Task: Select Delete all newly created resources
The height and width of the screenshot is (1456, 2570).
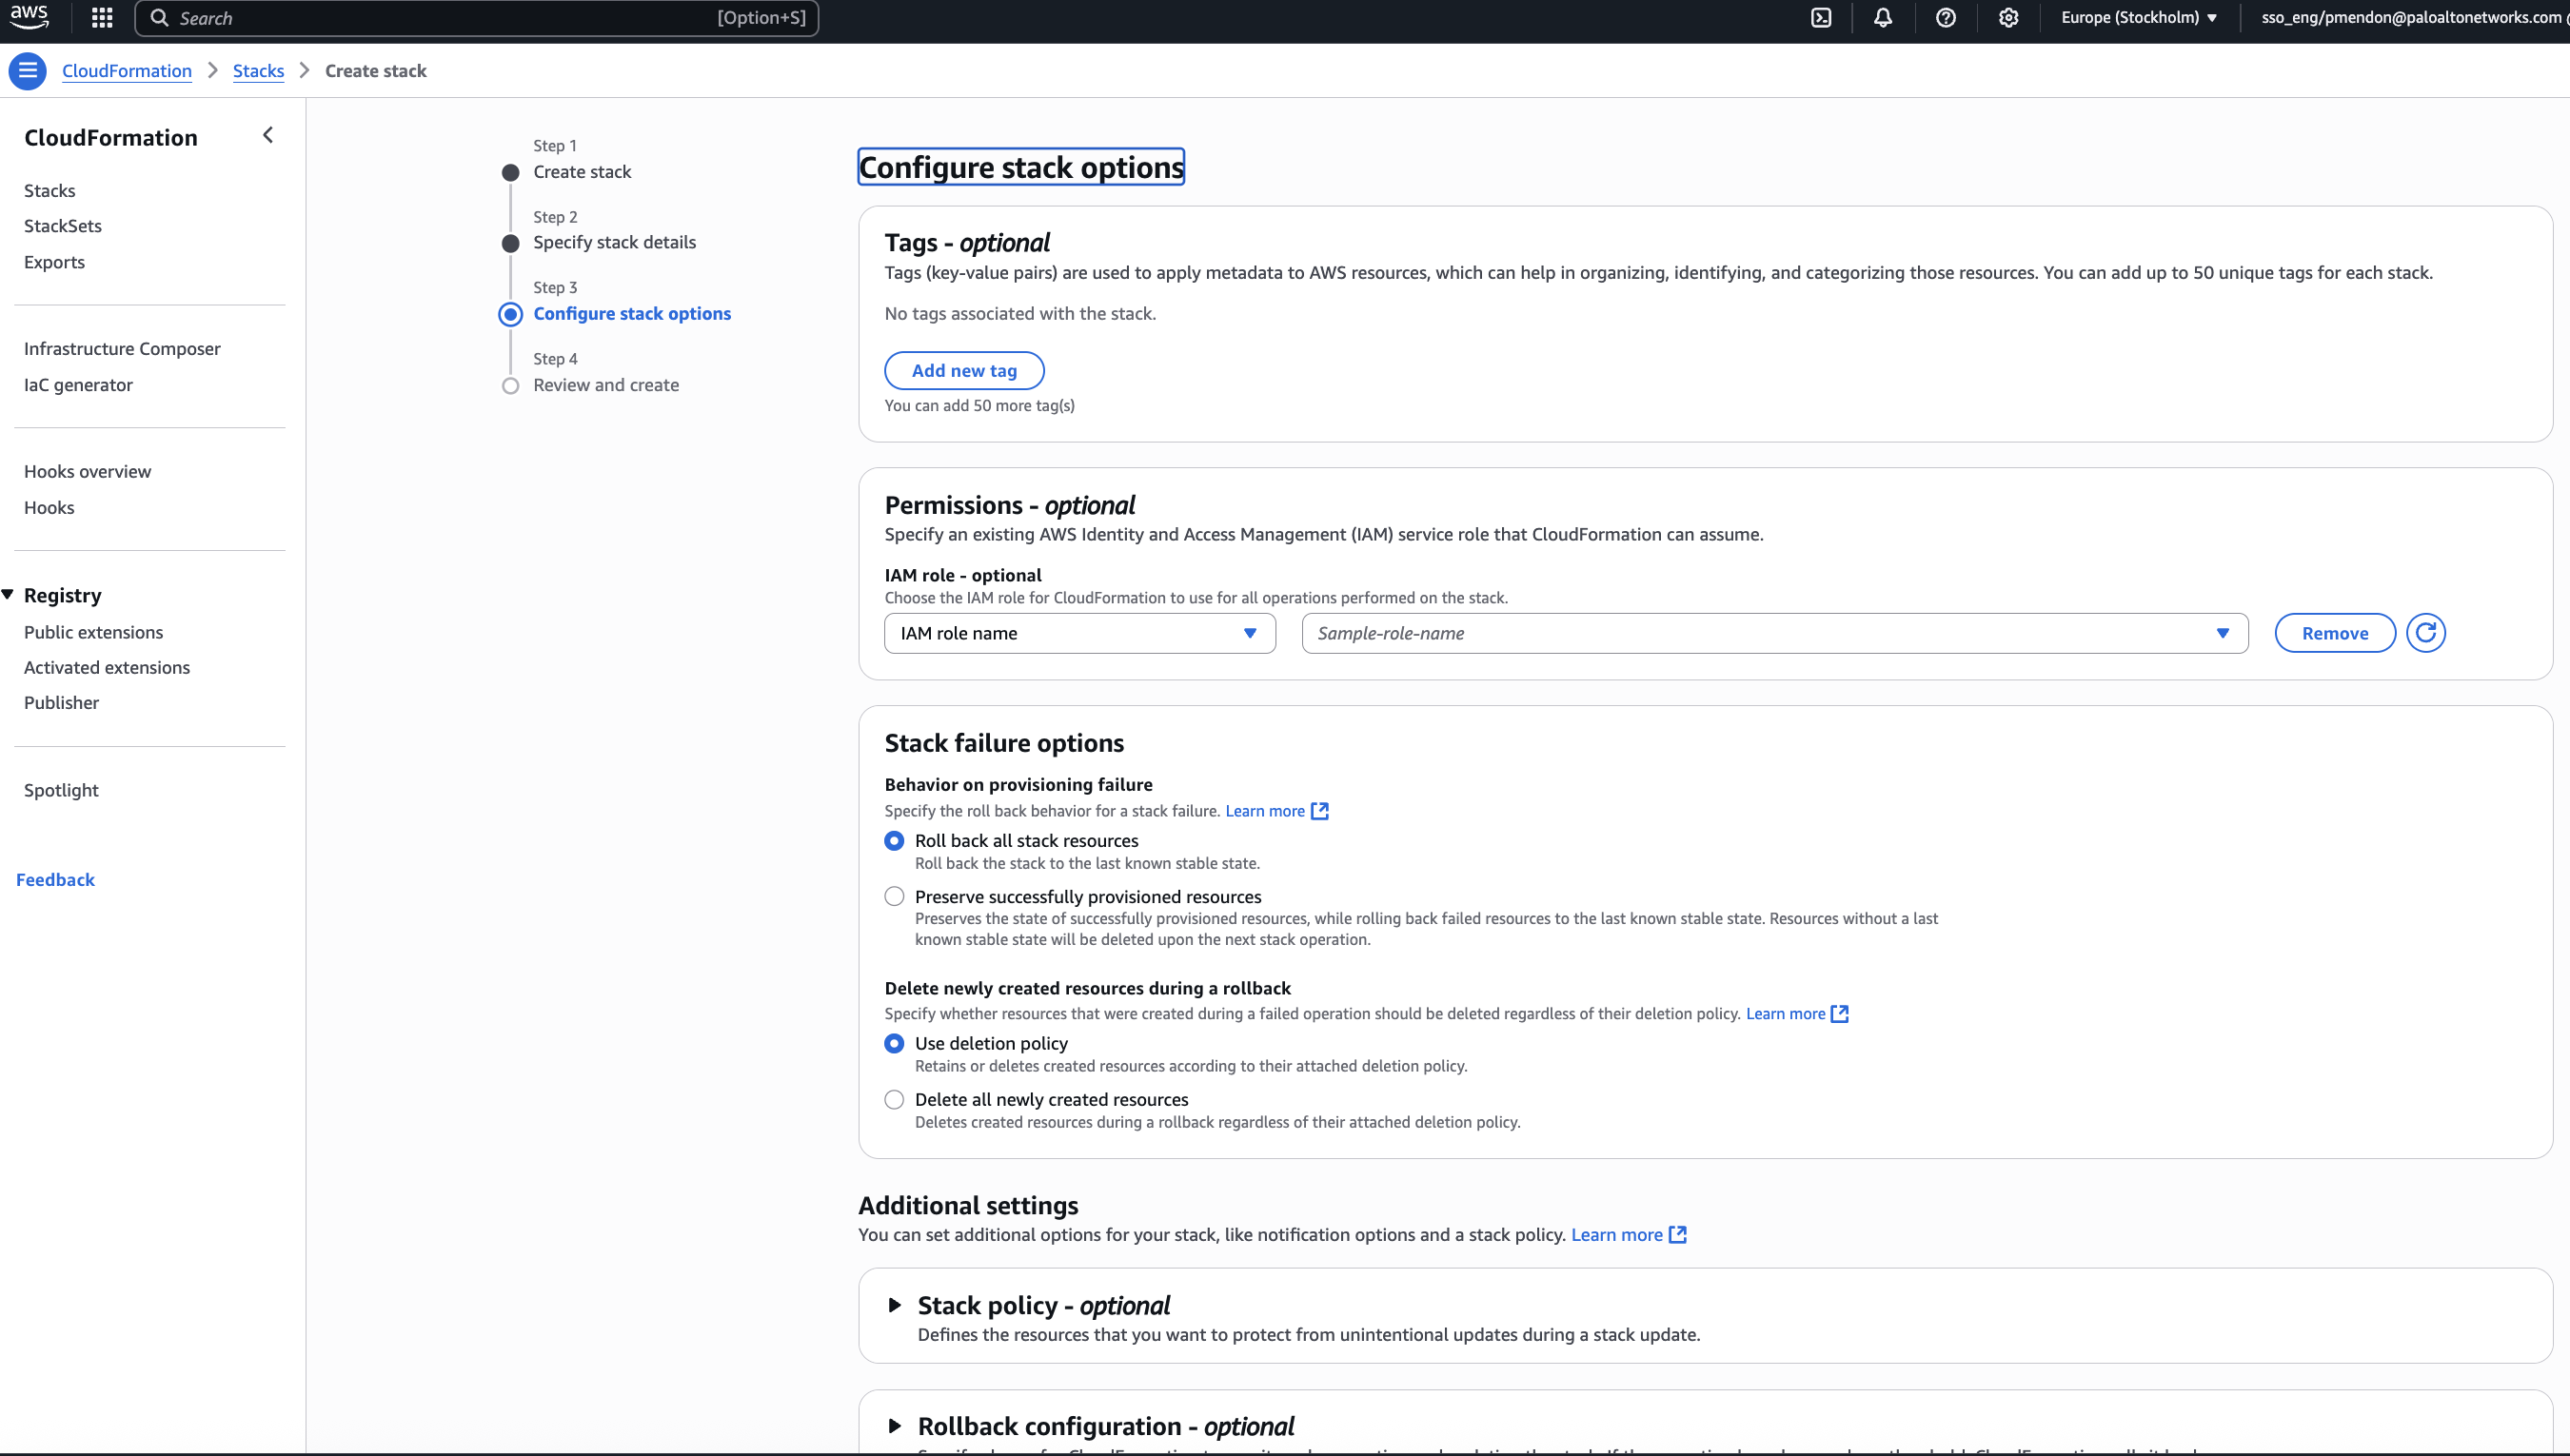Action: coord(894,1100)
